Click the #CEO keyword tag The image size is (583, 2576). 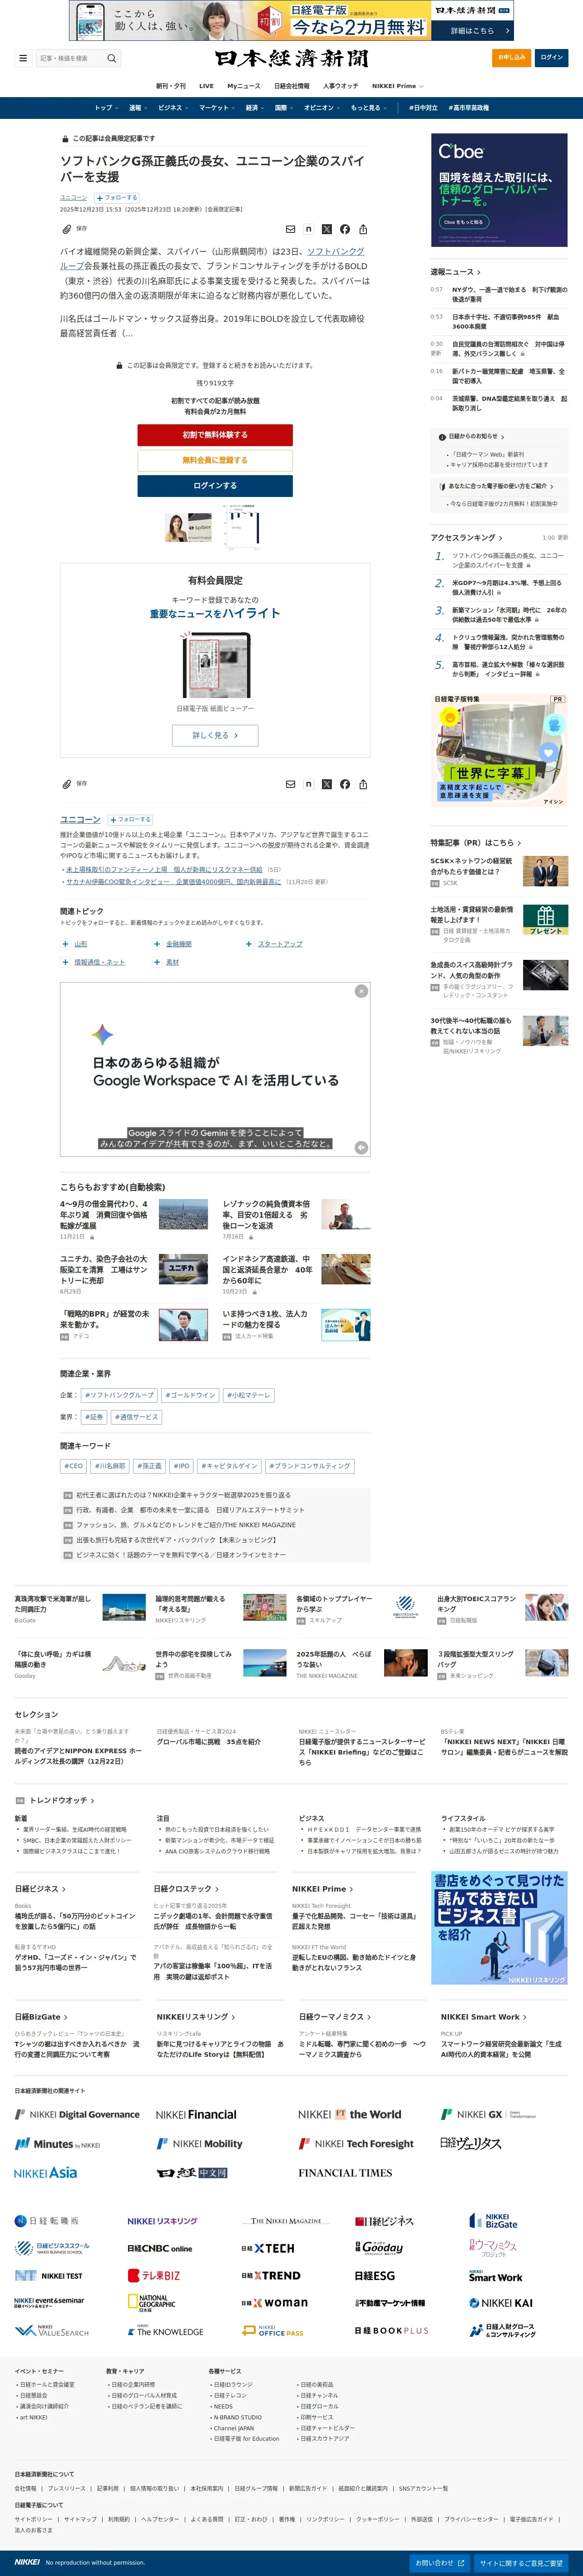pyautogui.click(x=74, y=1466)
